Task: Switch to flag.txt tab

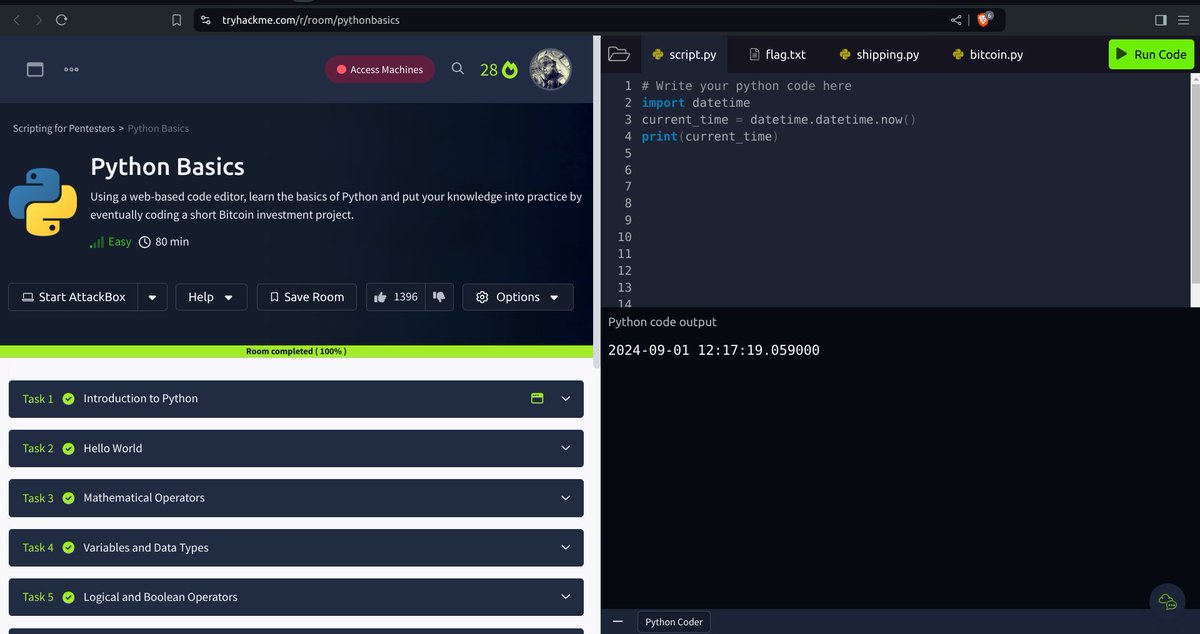Action: click(776, 55)
